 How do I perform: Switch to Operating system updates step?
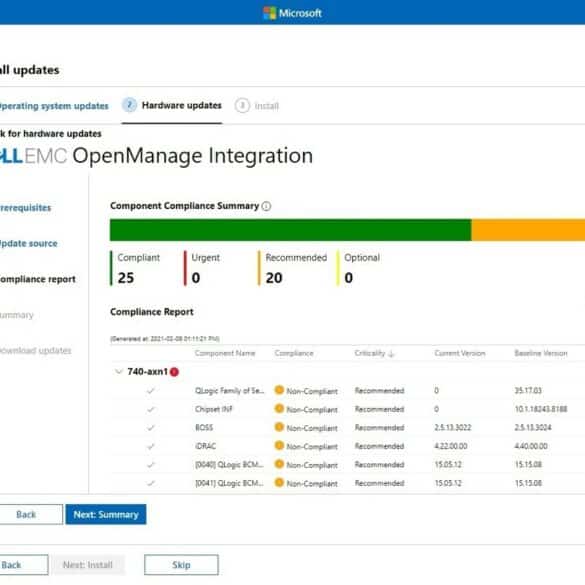(54, 106)
